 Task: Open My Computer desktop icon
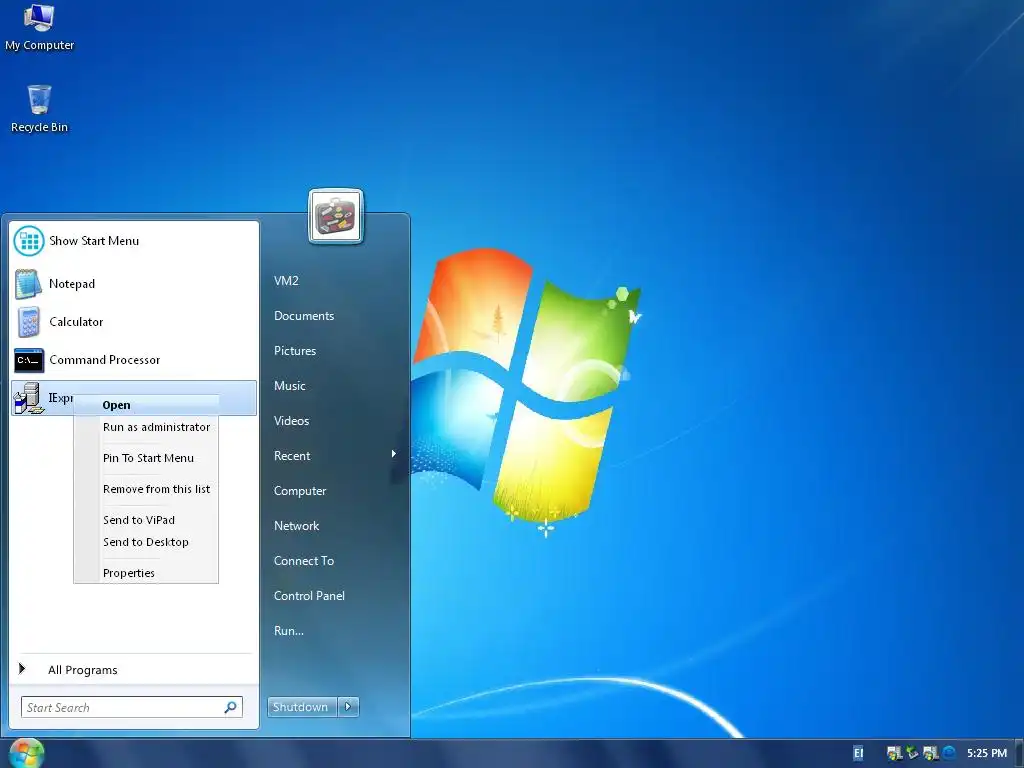point(39,27)
